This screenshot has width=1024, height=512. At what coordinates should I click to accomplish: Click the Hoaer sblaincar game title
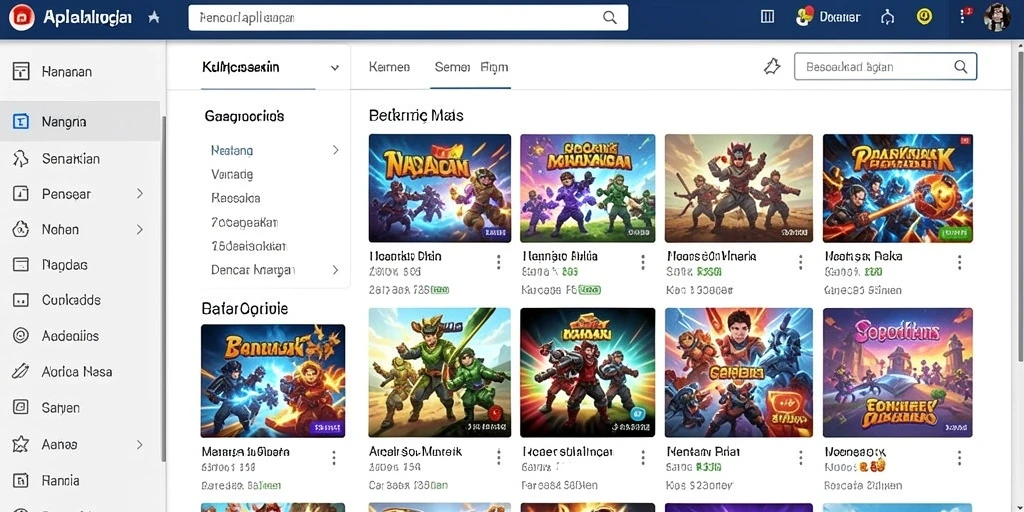click(x=567, y=451)
